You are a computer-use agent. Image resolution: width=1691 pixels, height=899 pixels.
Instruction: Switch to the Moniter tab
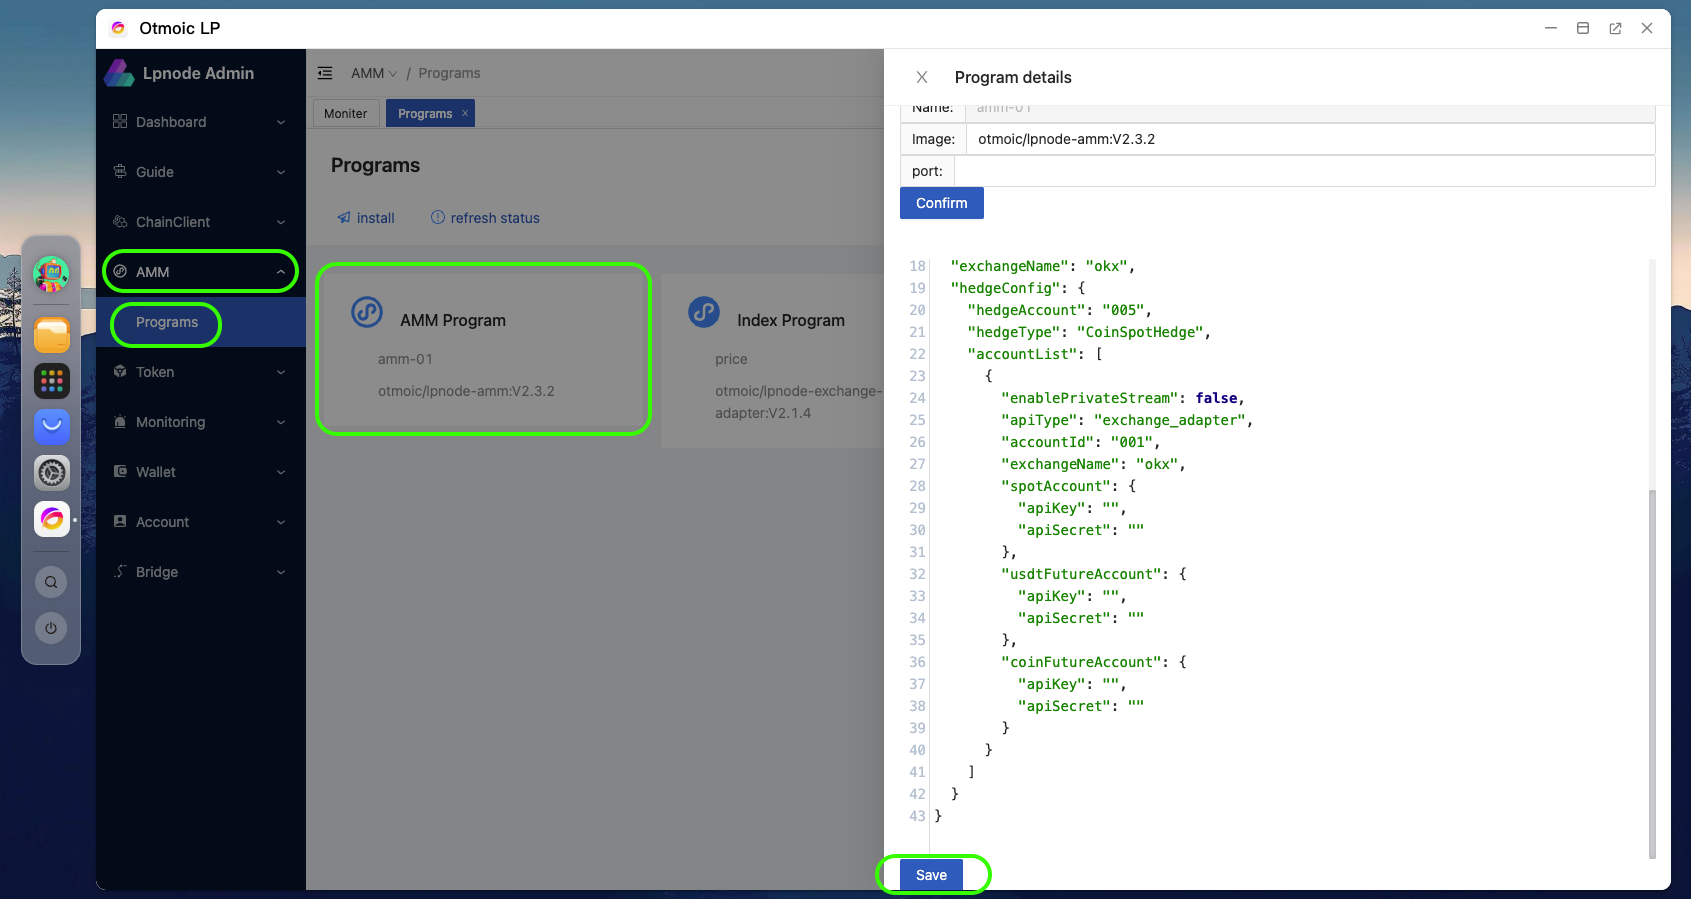[345, 114]
